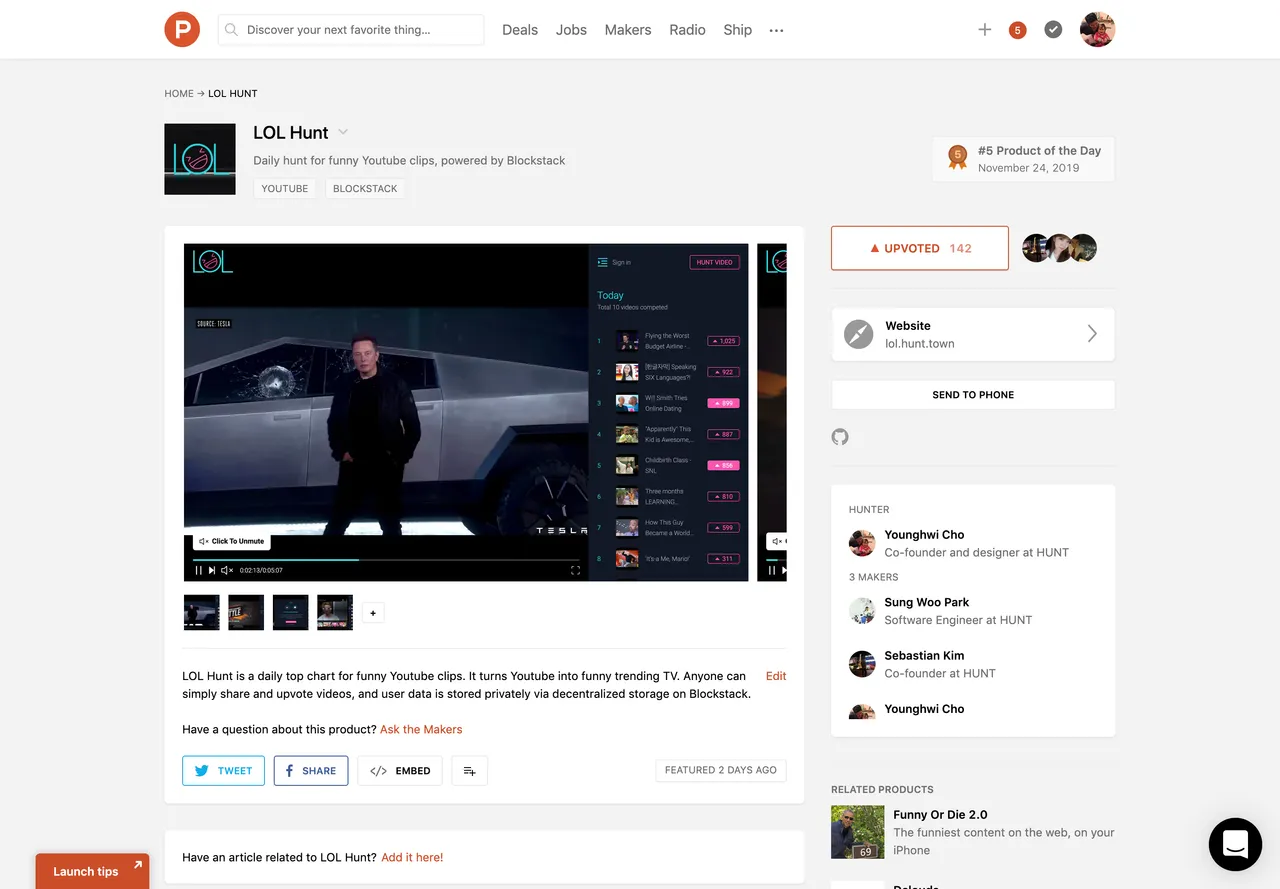The image size is (1280, 889).
Task: Click the Sign in menu icon in preview
Action: (603, 262)
